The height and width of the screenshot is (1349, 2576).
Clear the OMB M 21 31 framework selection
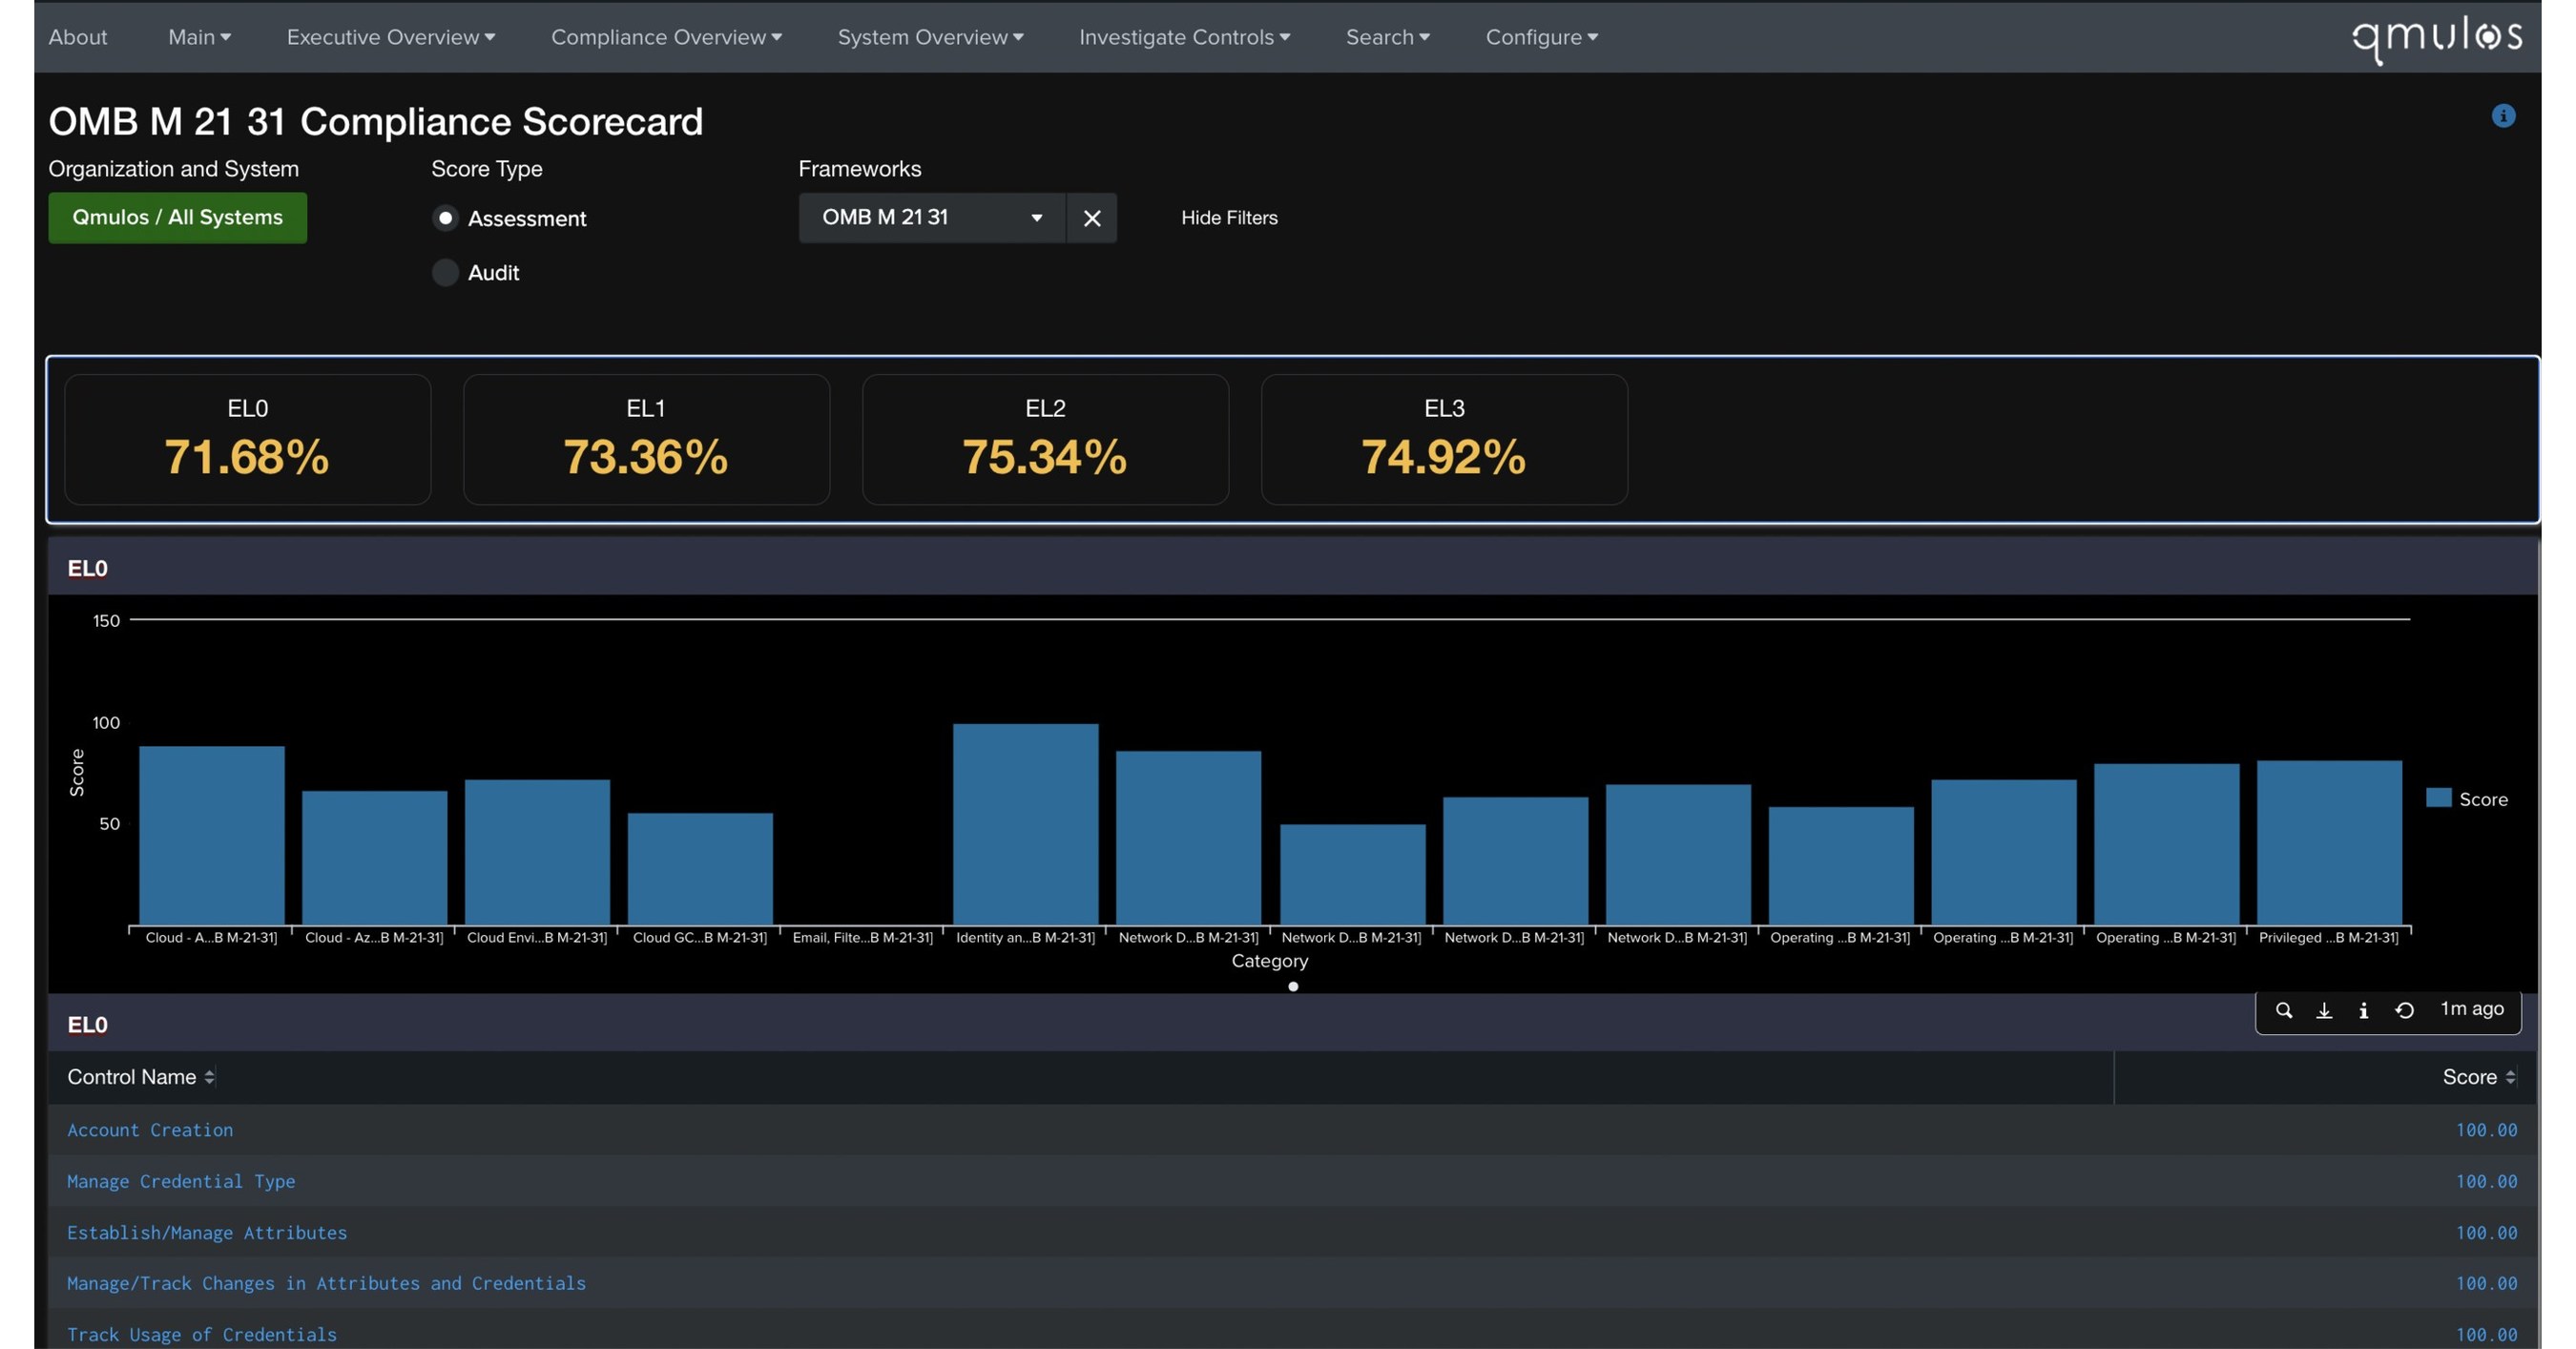click(1091, 218)
